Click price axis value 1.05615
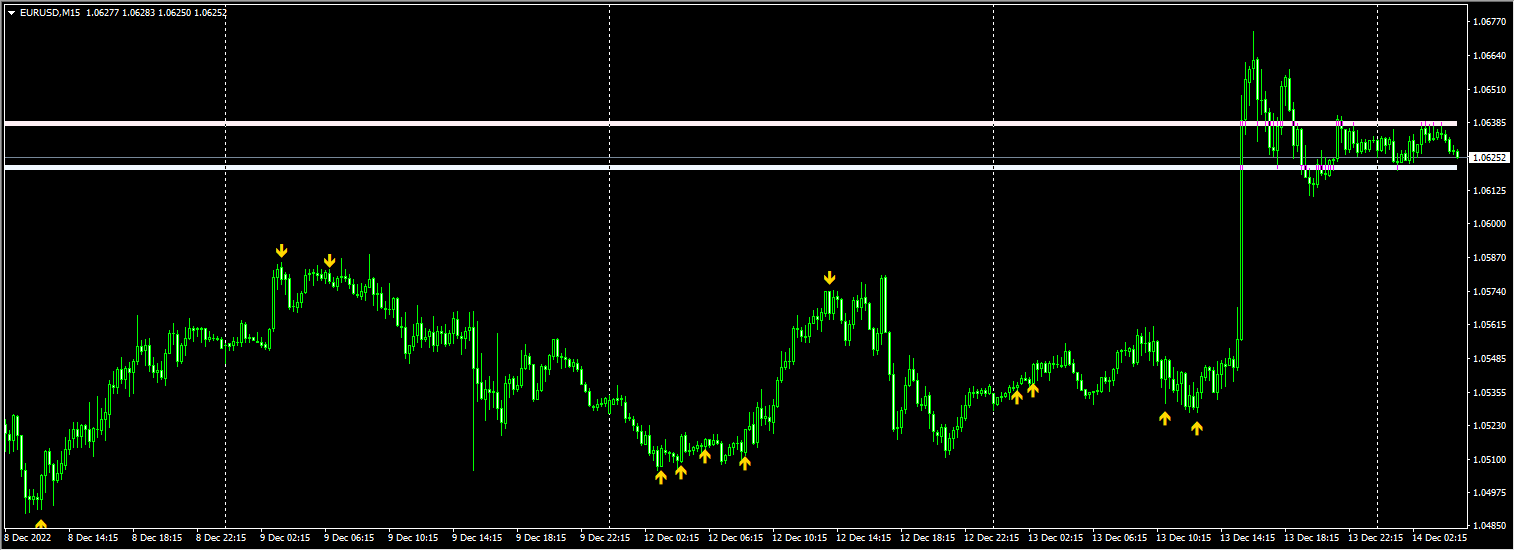This screenshot has height=551, width=1515. [1490, 325]
